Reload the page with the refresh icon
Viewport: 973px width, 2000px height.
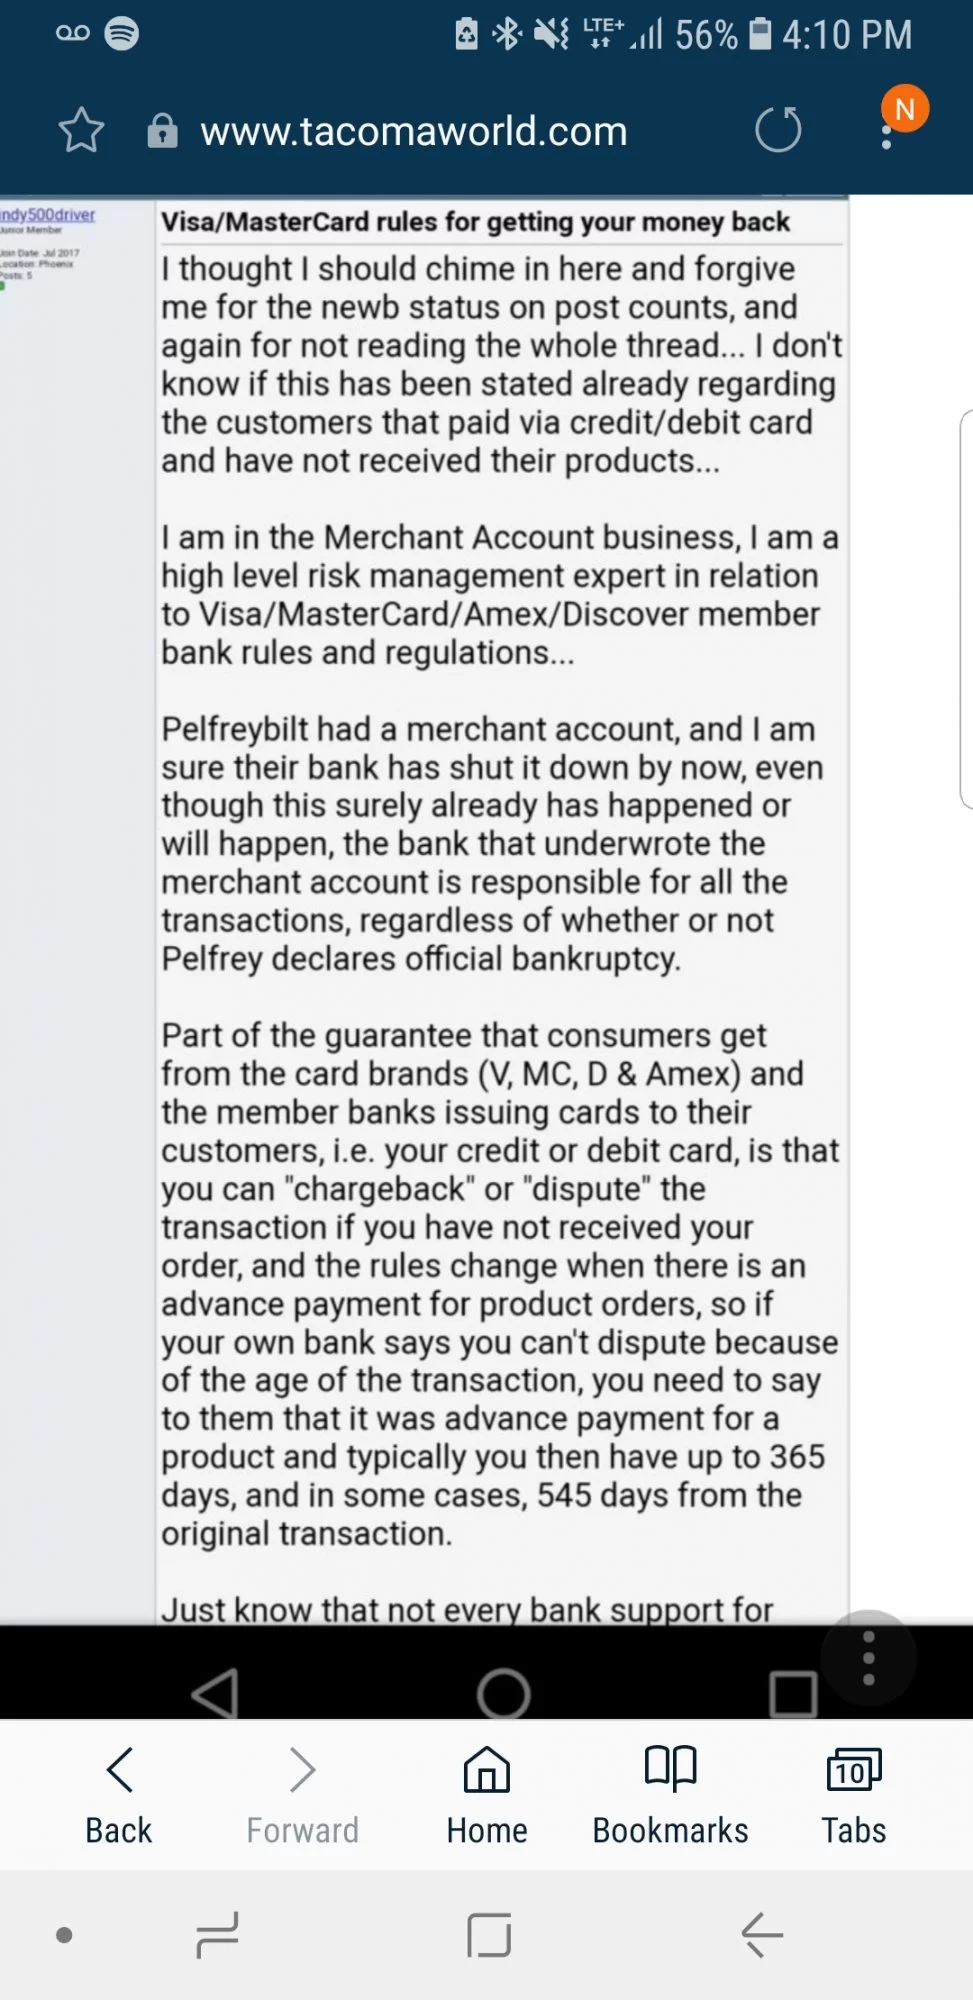pyautogui.click(x=778, y=129)
